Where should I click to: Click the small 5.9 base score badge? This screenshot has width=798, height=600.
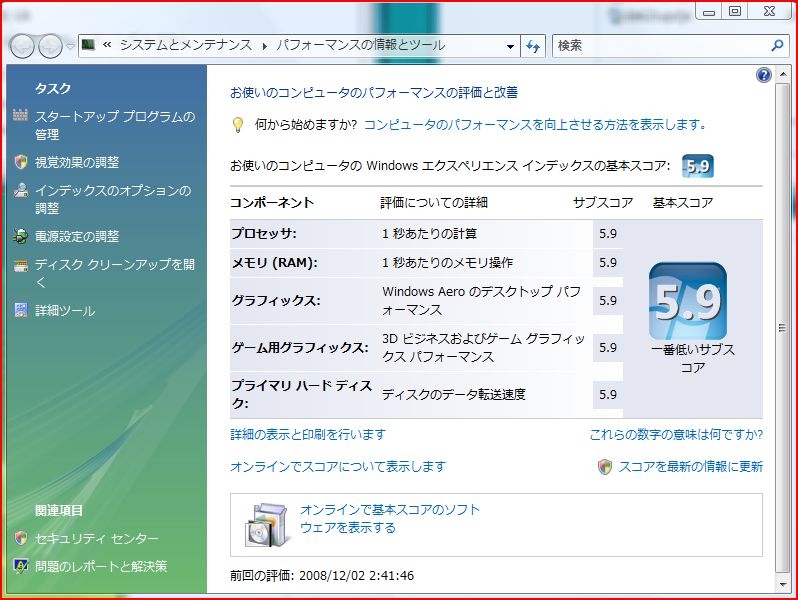698,166
